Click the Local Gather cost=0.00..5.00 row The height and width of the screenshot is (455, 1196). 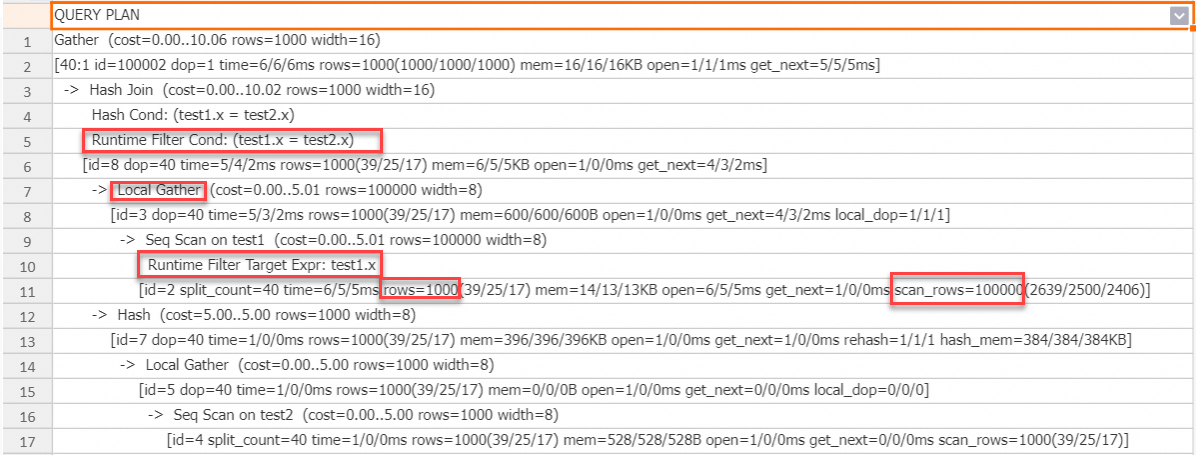click(x=620, y=365)
